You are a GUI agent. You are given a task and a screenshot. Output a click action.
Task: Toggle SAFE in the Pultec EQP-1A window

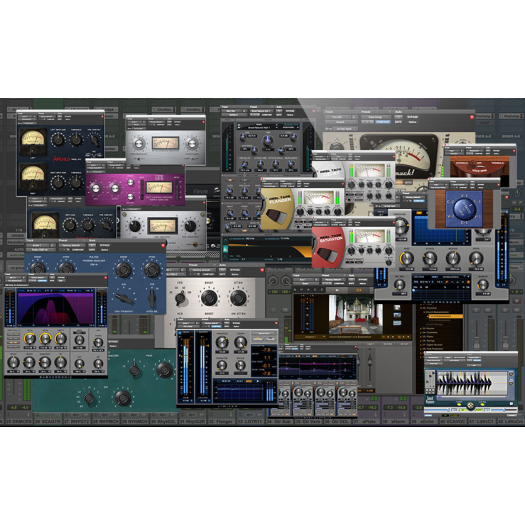91,250
